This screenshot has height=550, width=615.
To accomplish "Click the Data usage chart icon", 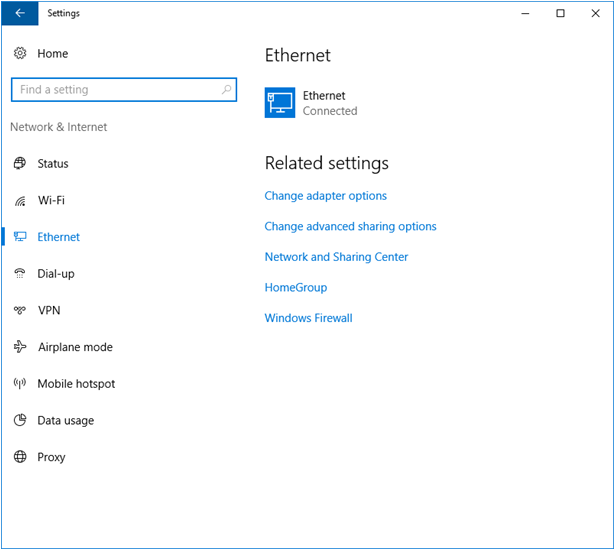I will click(20, 421).
